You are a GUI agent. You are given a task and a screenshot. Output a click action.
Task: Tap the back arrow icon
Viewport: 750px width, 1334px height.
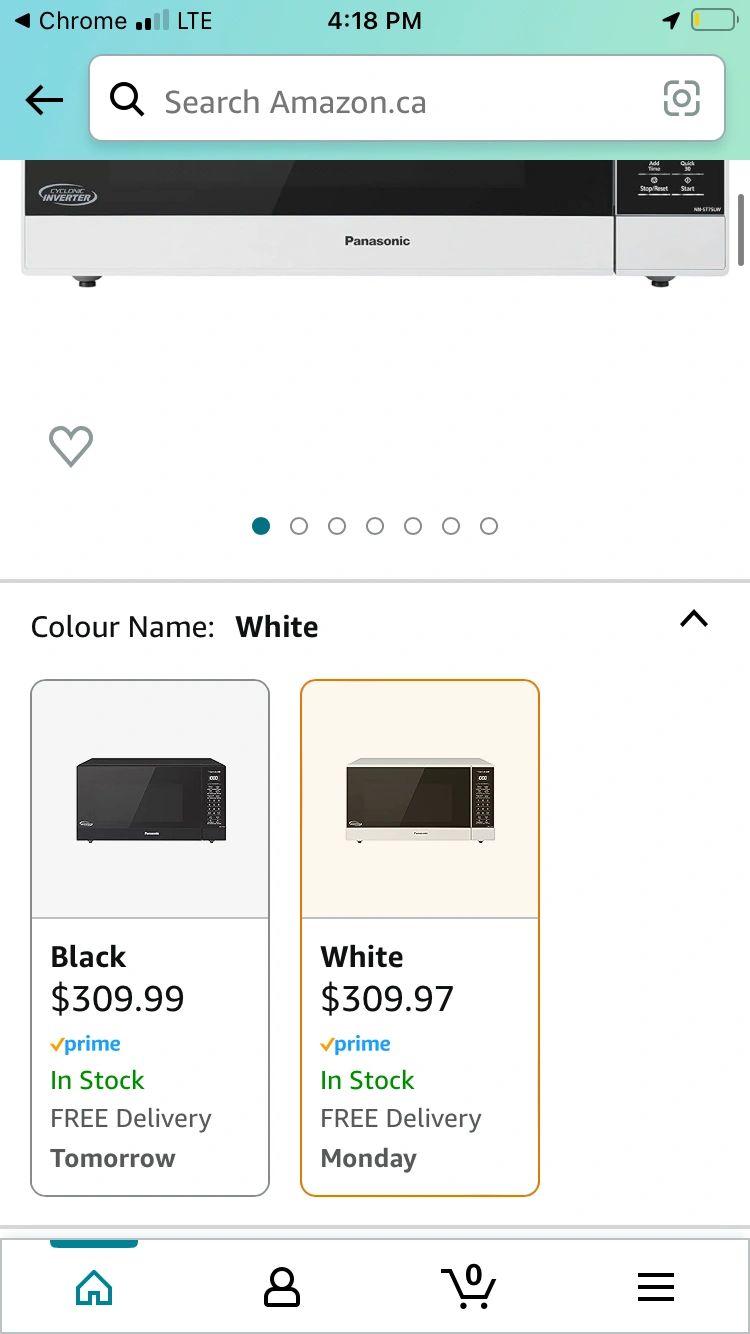tap(45, 100)
